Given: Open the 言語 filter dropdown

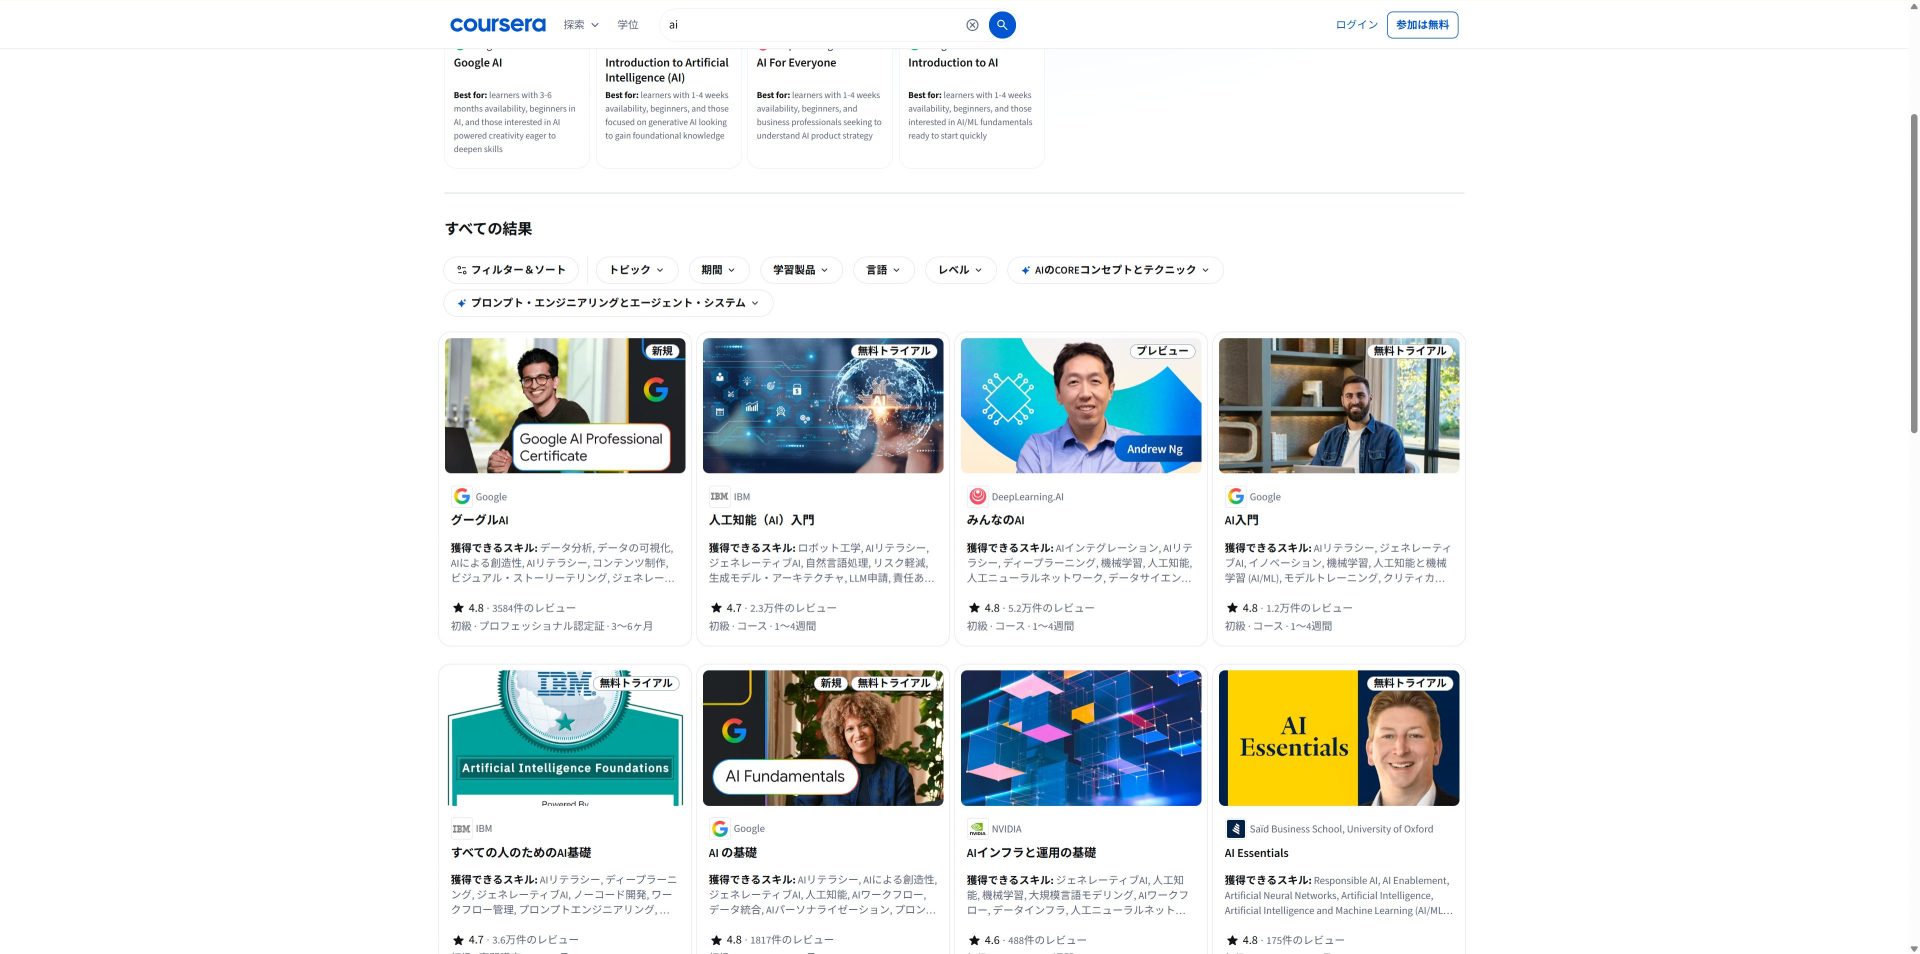Looking at the screenshot, I should tap(883, 270).
